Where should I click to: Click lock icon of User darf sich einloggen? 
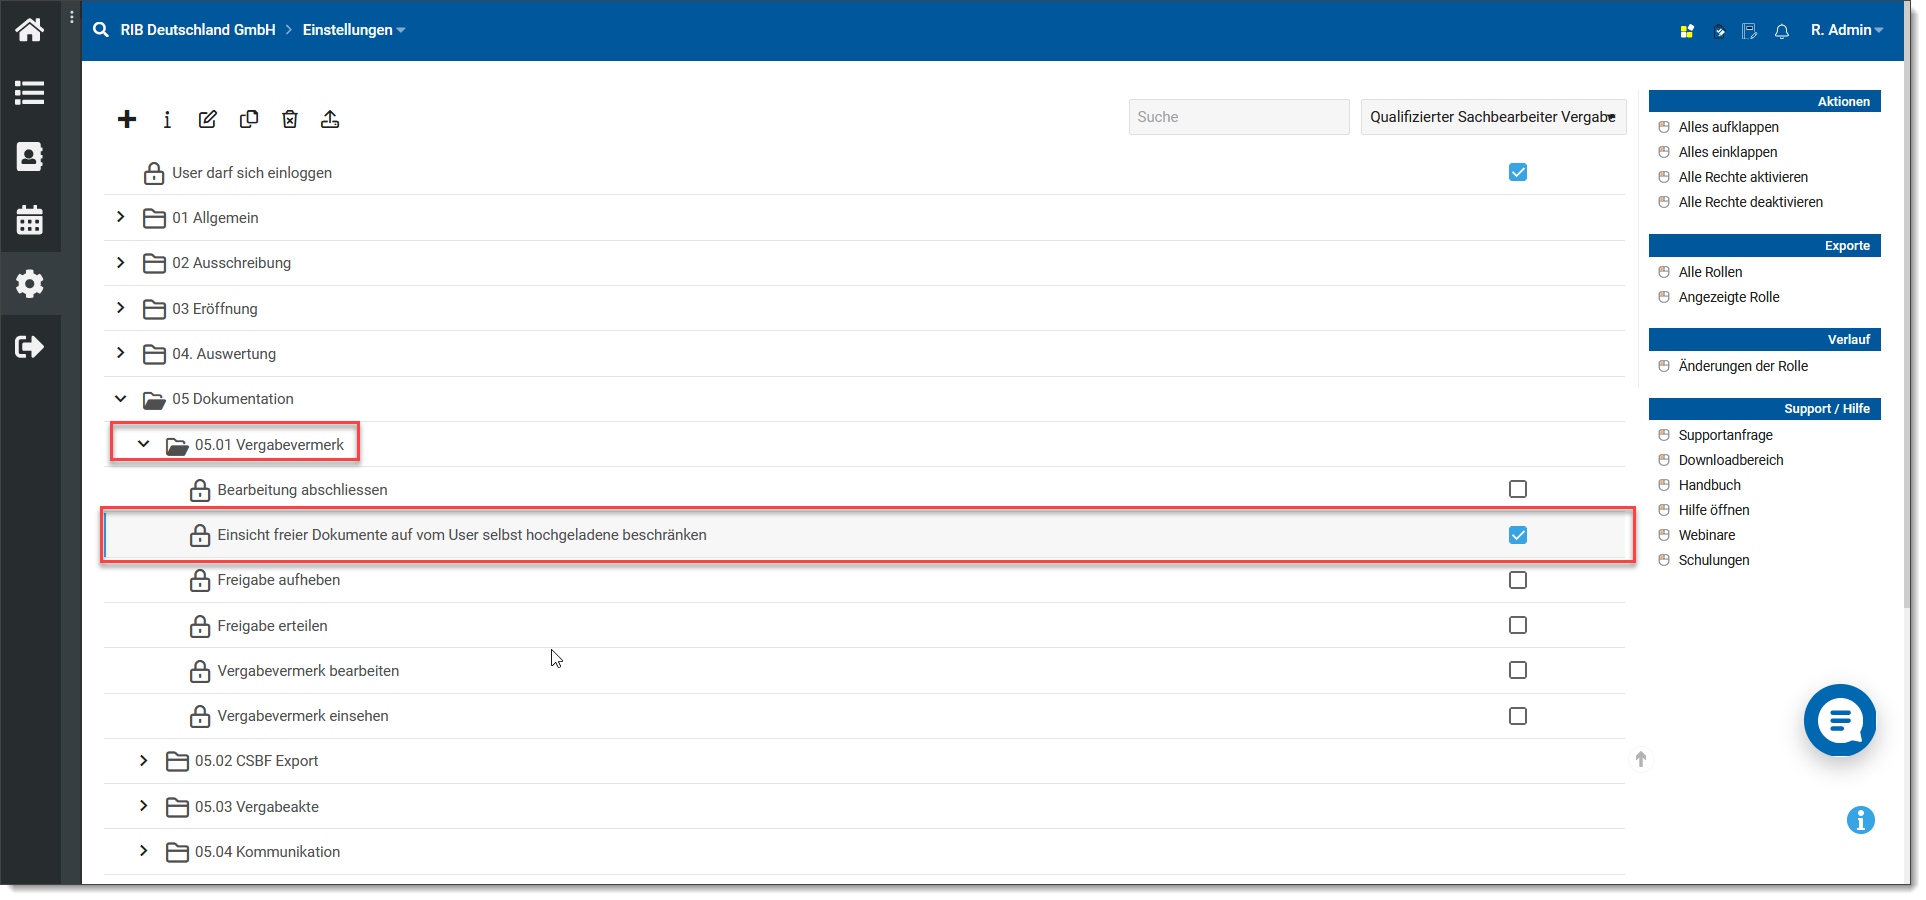154,173
